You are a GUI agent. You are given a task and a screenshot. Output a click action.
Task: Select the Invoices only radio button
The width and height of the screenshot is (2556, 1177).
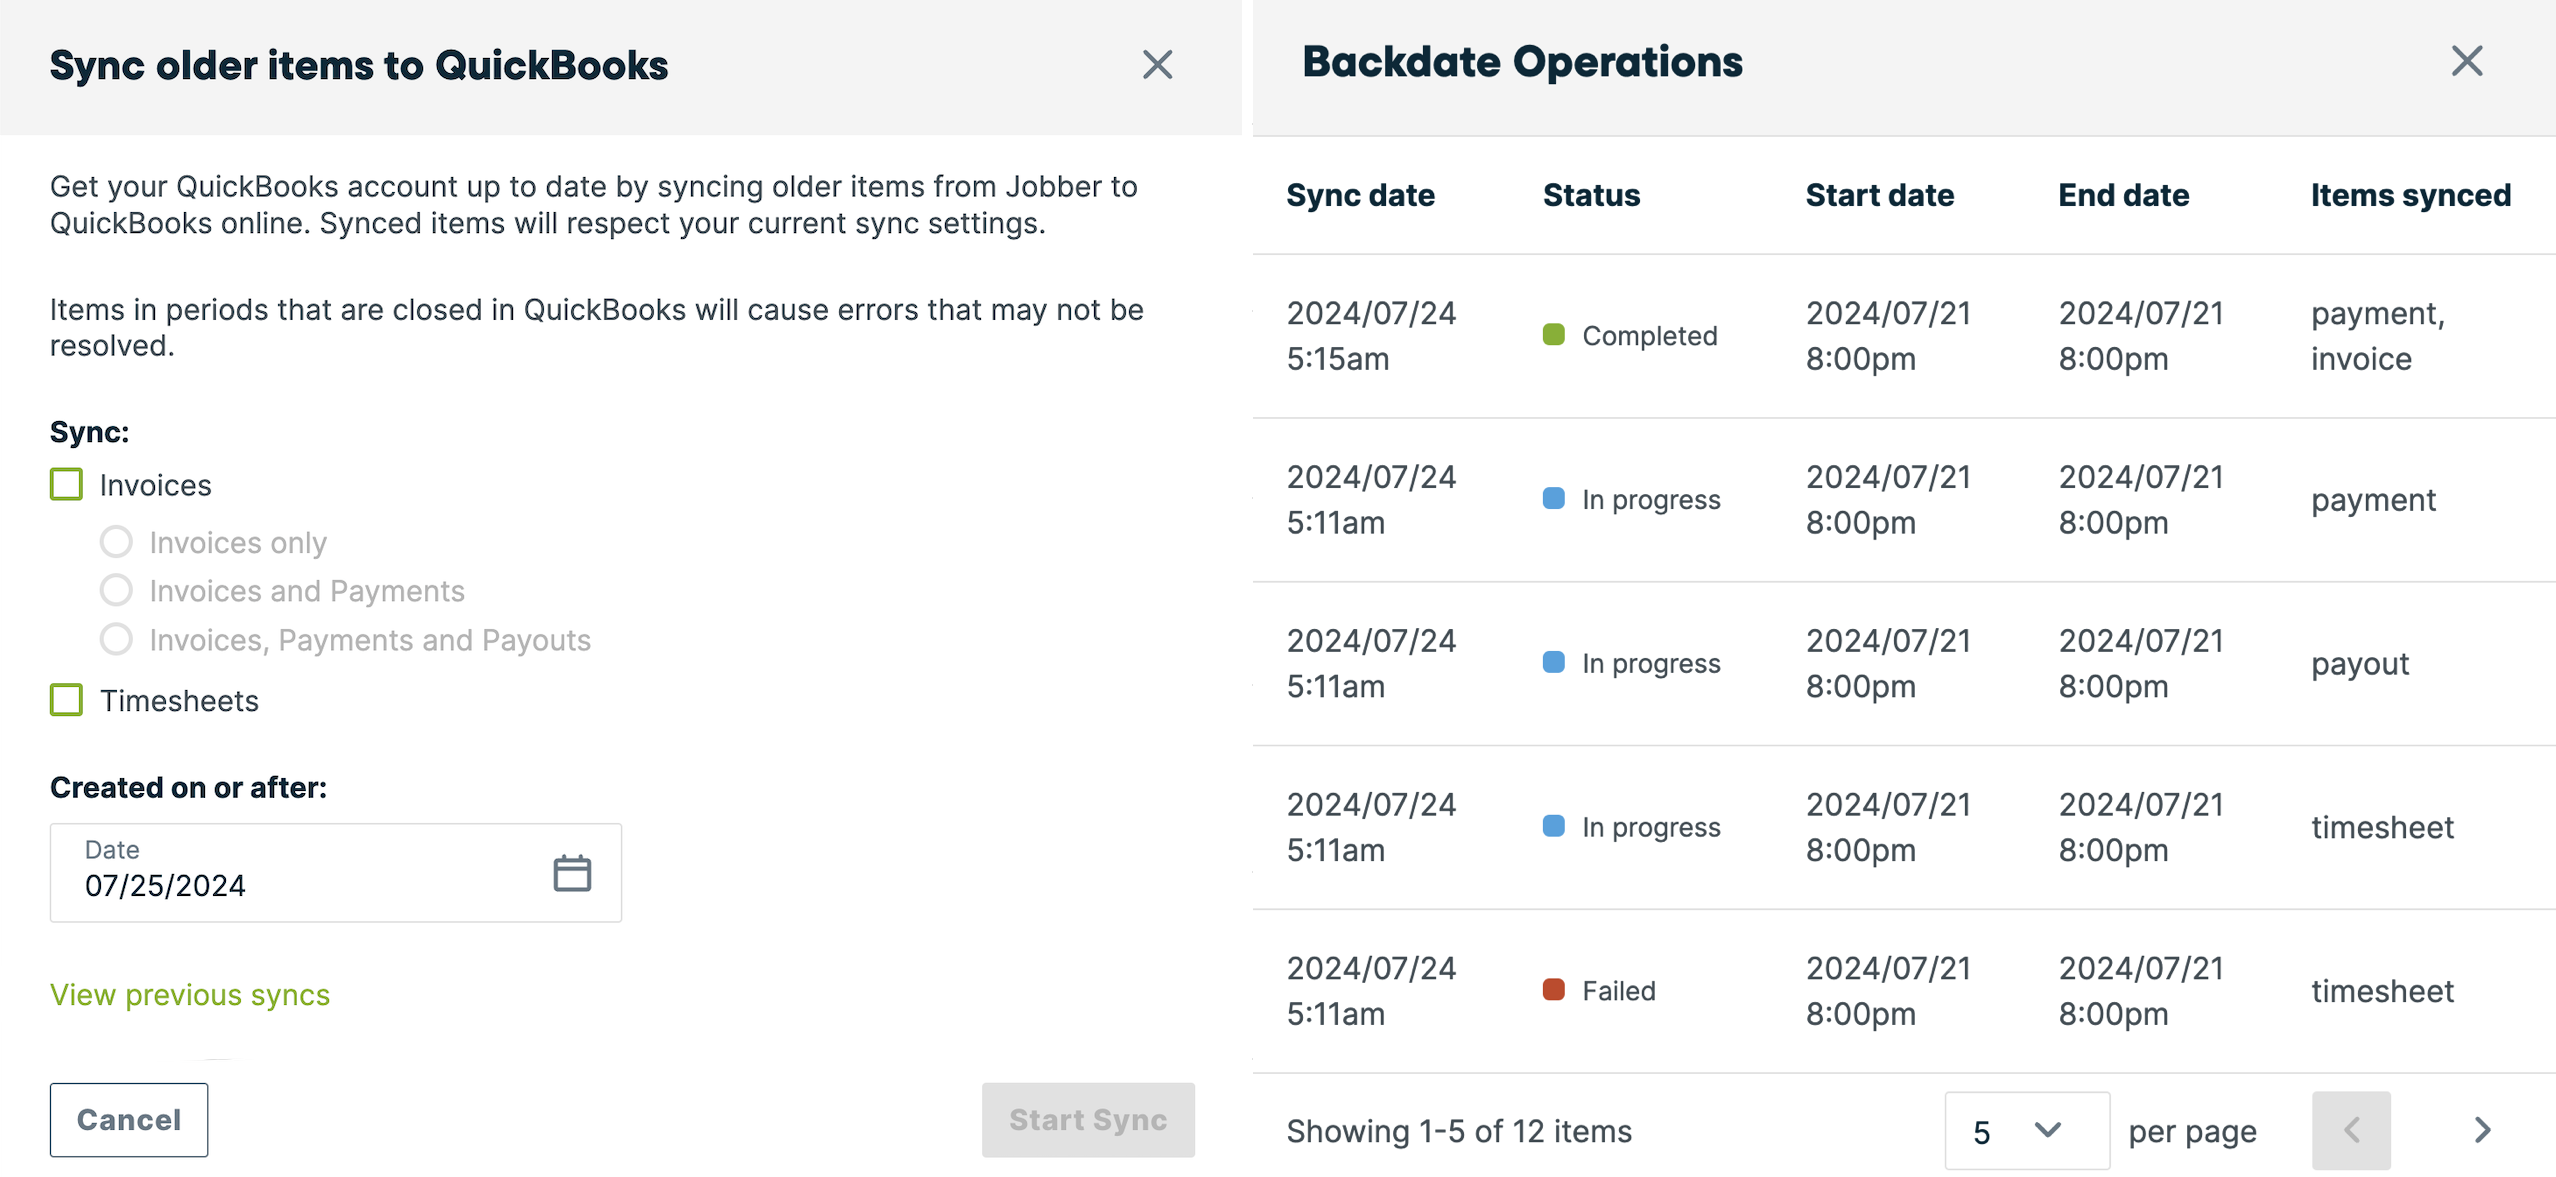116,541
